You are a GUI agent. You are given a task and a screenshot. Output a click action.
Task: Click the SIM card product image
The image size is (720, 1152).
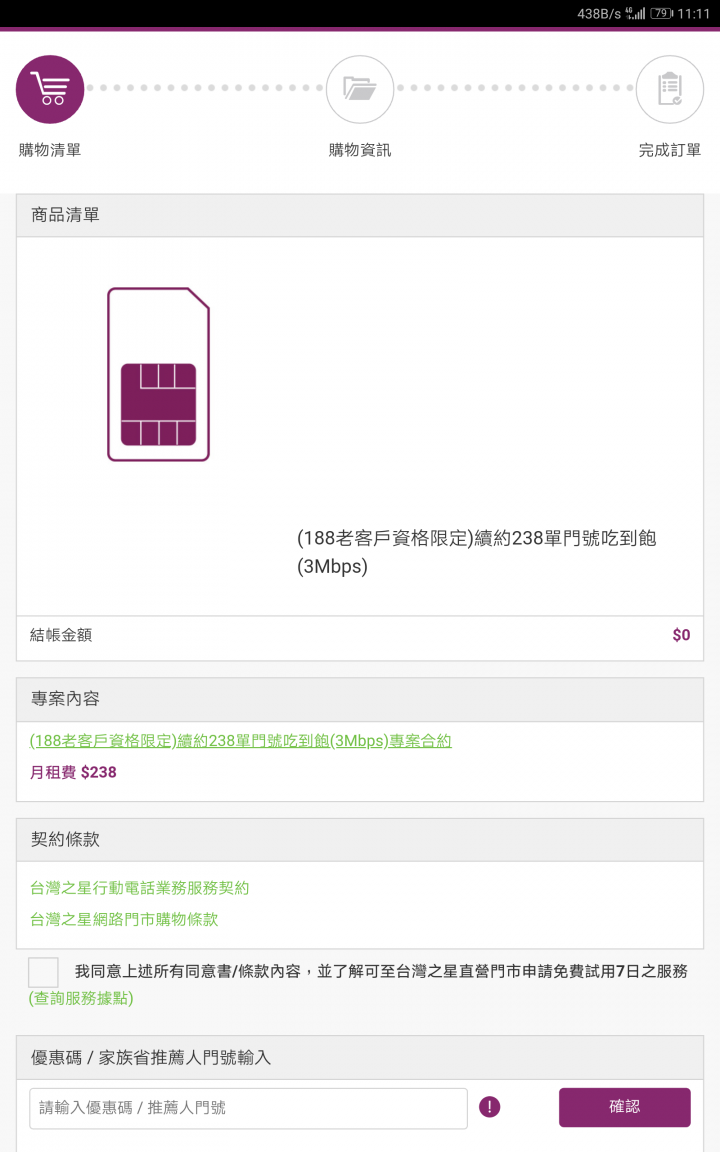point(159,375)
